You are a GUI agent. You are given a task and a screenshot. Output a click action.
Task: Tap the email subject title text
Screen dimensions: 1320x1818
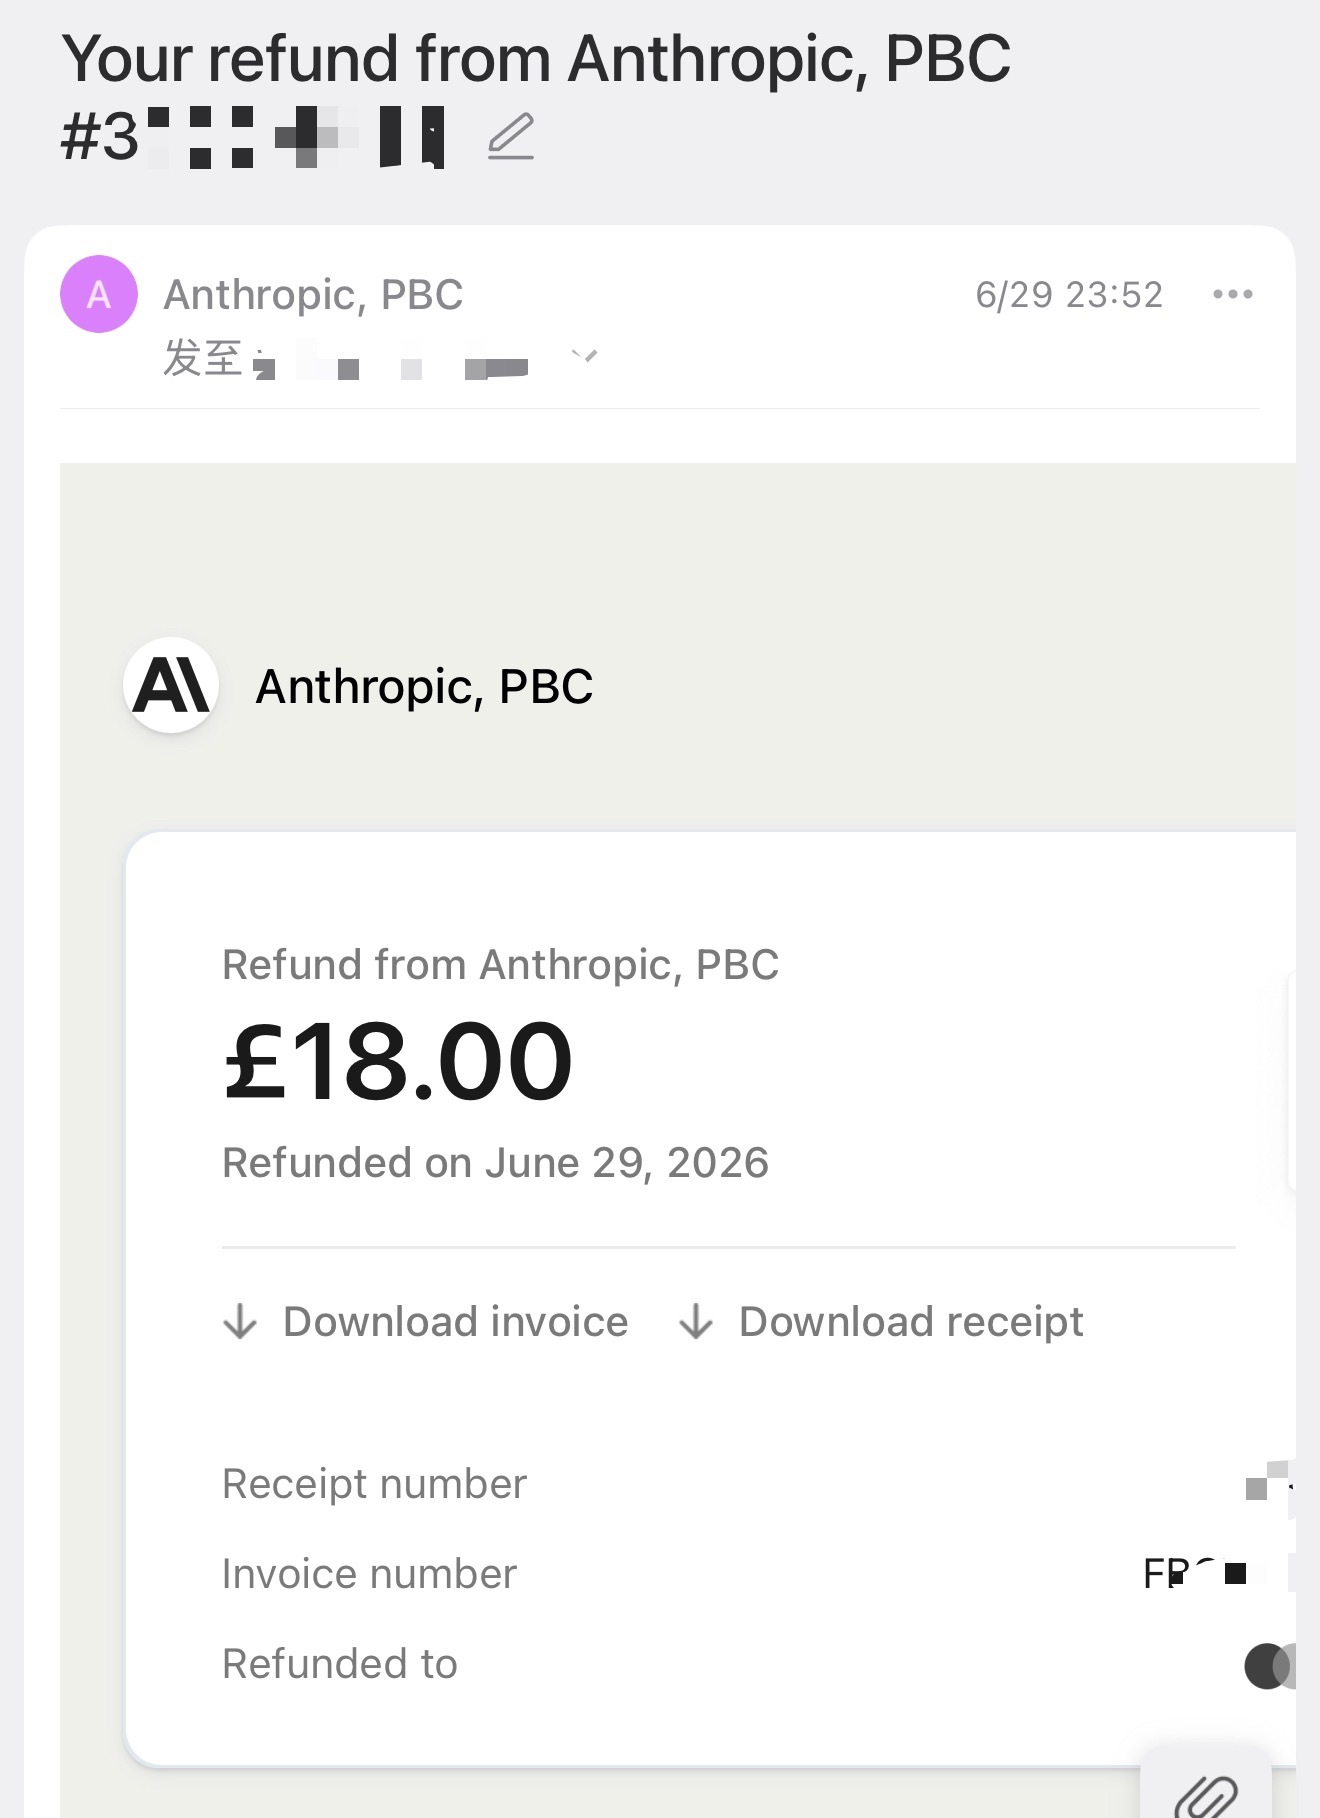pos(536,96)
